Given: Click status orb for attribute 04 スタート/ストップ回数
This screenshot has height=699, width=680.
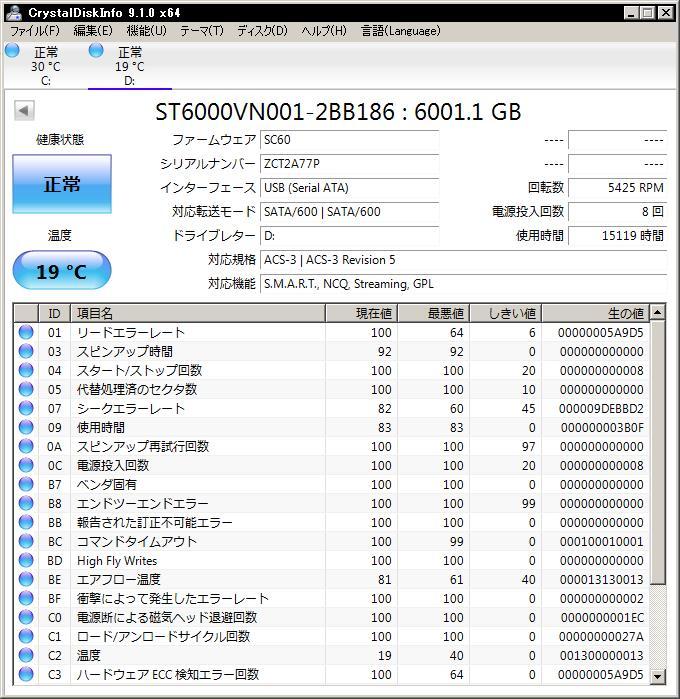Looking at the screenshot, I should click(26, 370).
